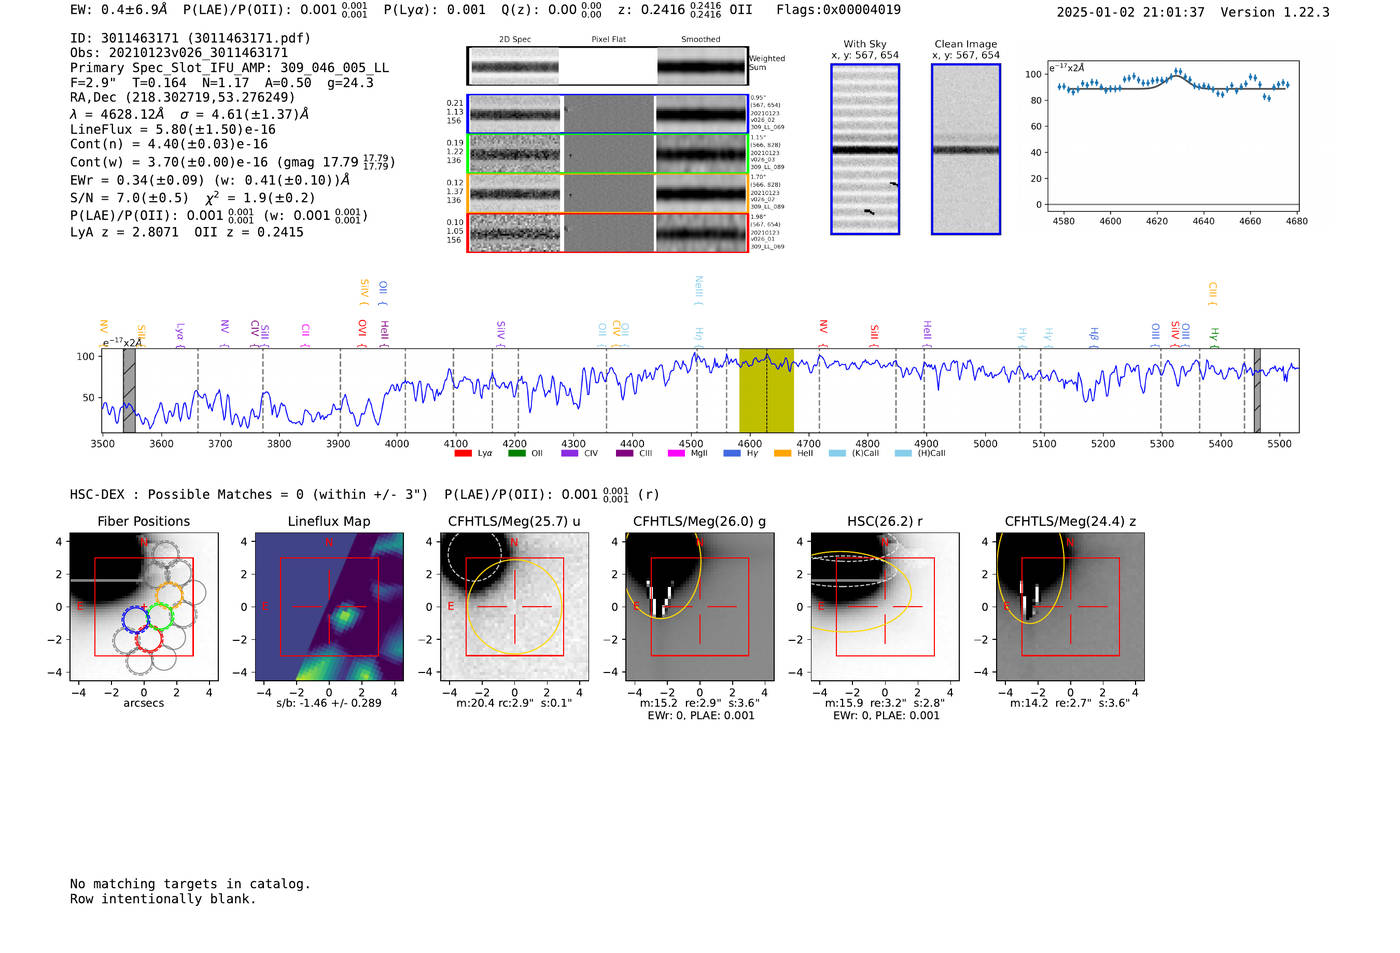Click the orange fiber circle in Fiber Positions
Screen dimensions: 1400x953
(x=169, y=595)
